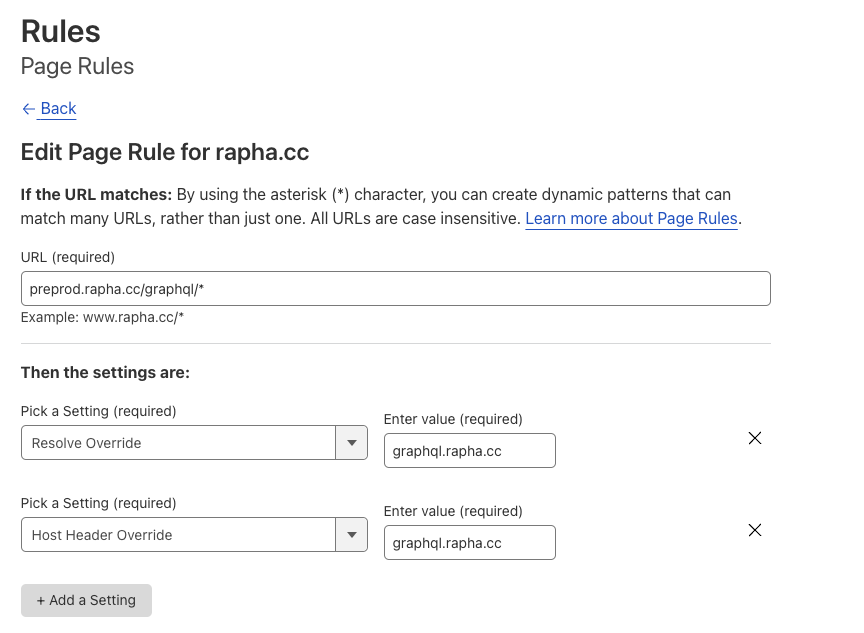The width and height of the screenshot is (864, 633).
Task: Click Enter value label for Resolve Override
Action: coord(453,419)
